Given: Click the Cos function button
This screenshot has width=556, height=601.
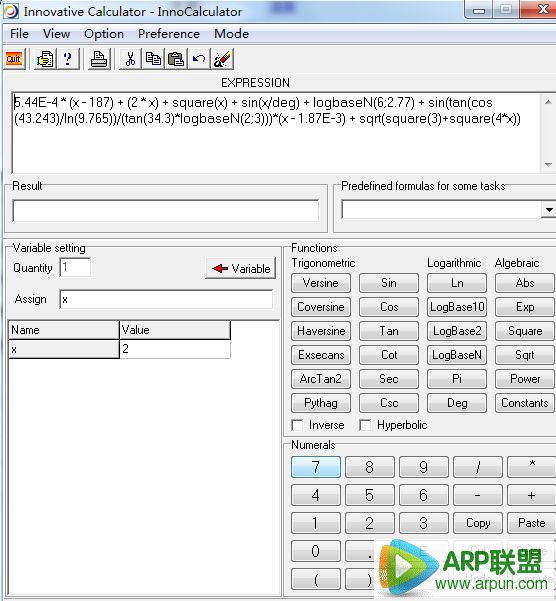Looking at the screenshot, I should [x=389, y=307].
